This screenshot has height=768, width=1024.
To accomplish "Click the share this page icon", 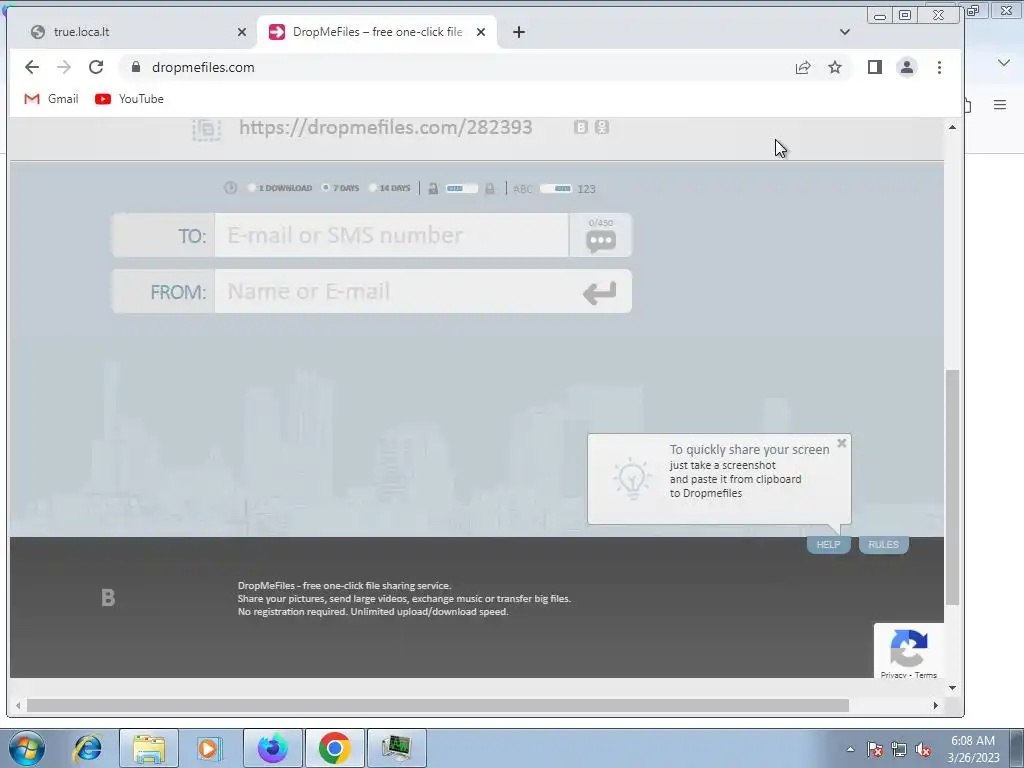I will (x=803, y=67).
